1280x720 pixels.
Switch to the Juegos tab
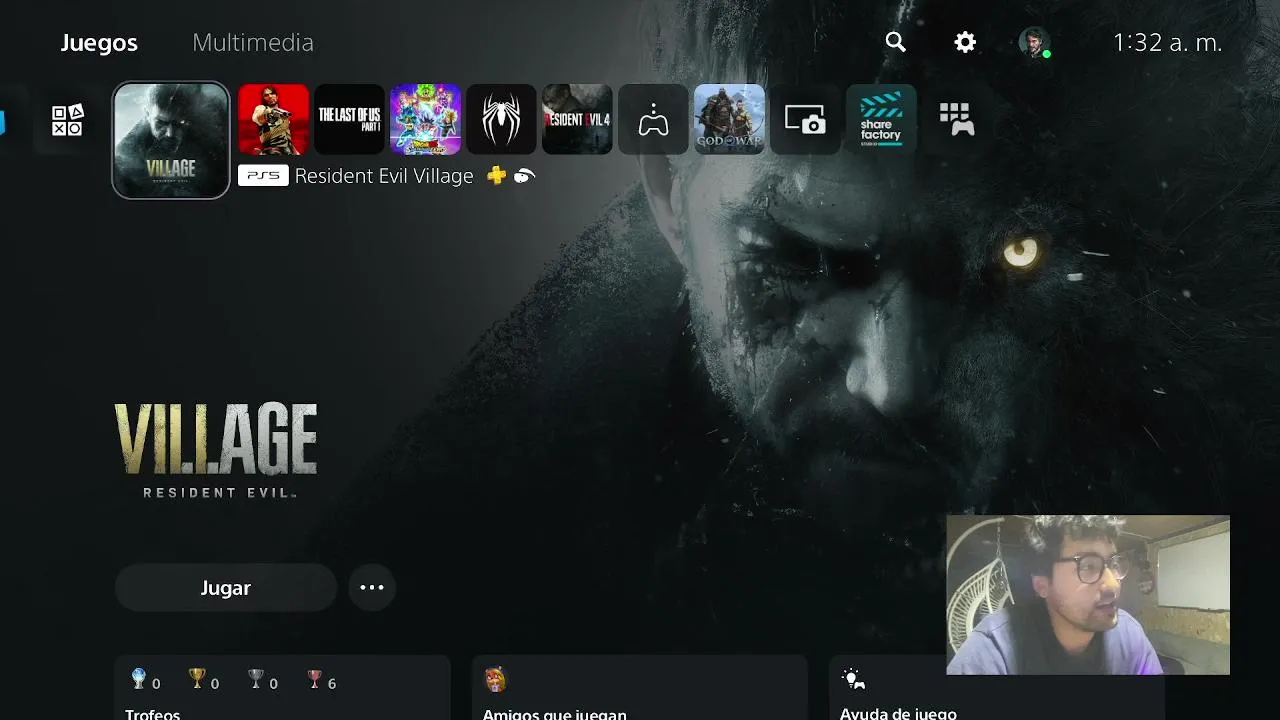click(x=99, y=43)
